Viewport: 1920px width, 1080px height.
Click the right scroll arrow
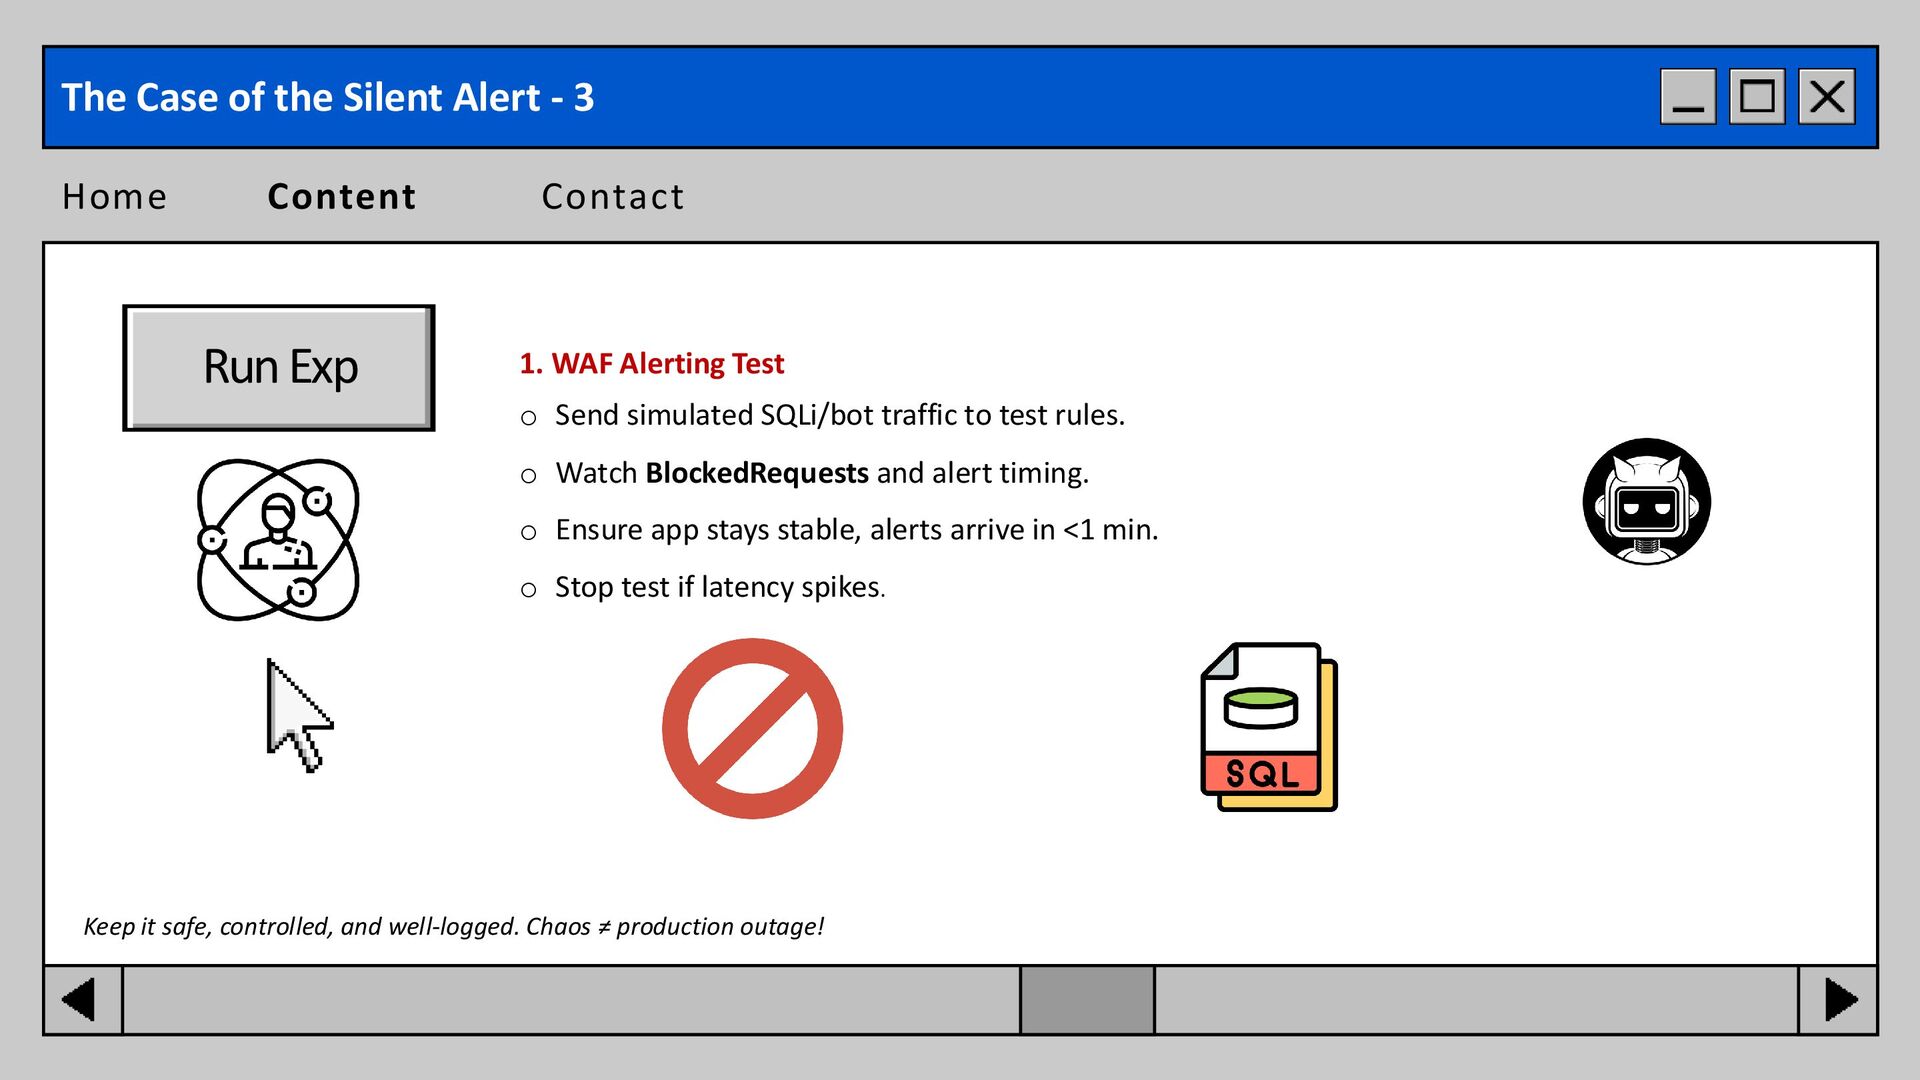click(1838, 1000)
